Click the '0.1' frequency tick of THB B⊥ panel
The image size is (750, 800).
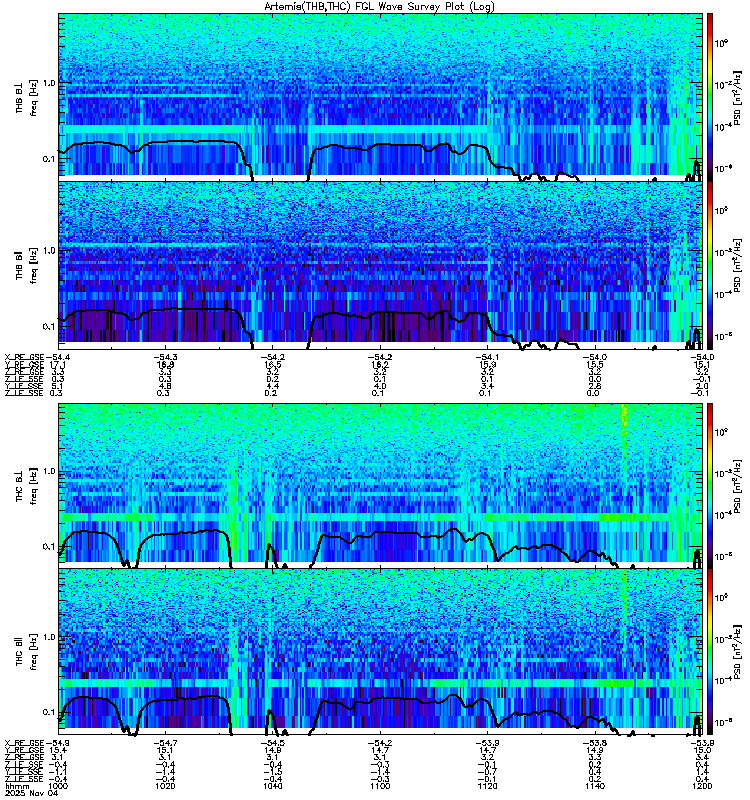point(49,159)
